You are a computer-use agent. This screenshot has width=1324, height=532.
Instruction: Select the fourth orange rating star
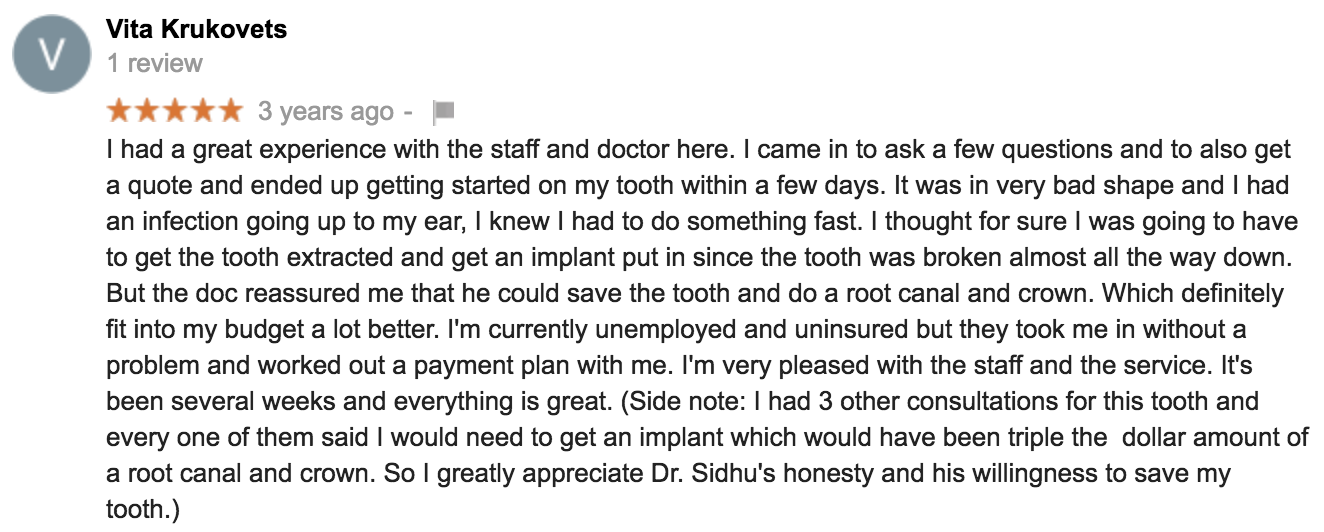tap(201, 109)
